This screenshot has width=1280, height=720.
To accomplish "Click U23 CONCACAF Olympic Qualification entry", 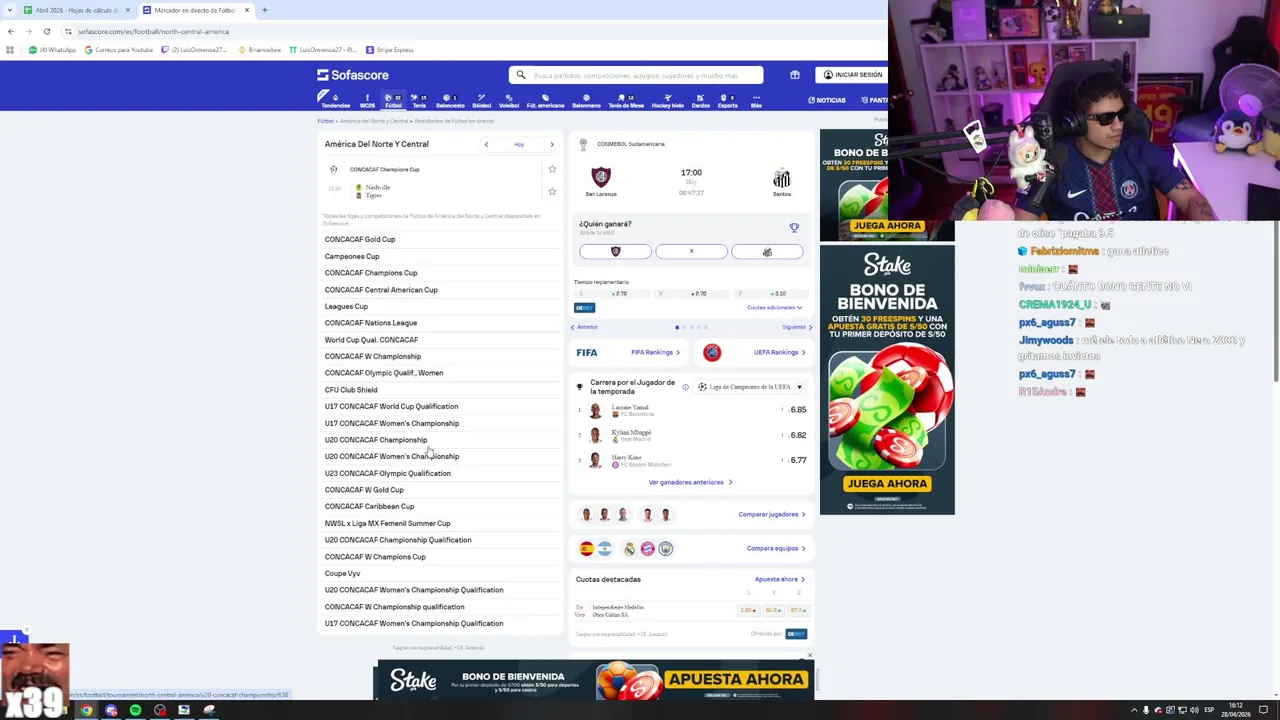I will 387,473.
